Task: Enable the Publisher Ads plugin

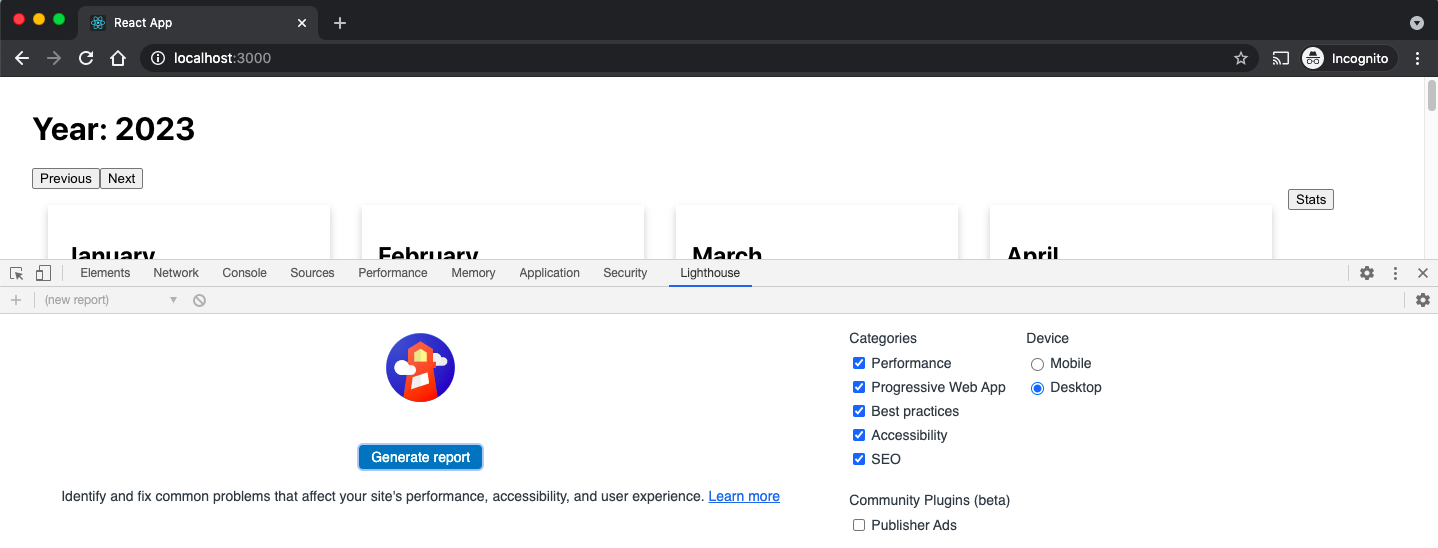Action: tap(858, 525)
